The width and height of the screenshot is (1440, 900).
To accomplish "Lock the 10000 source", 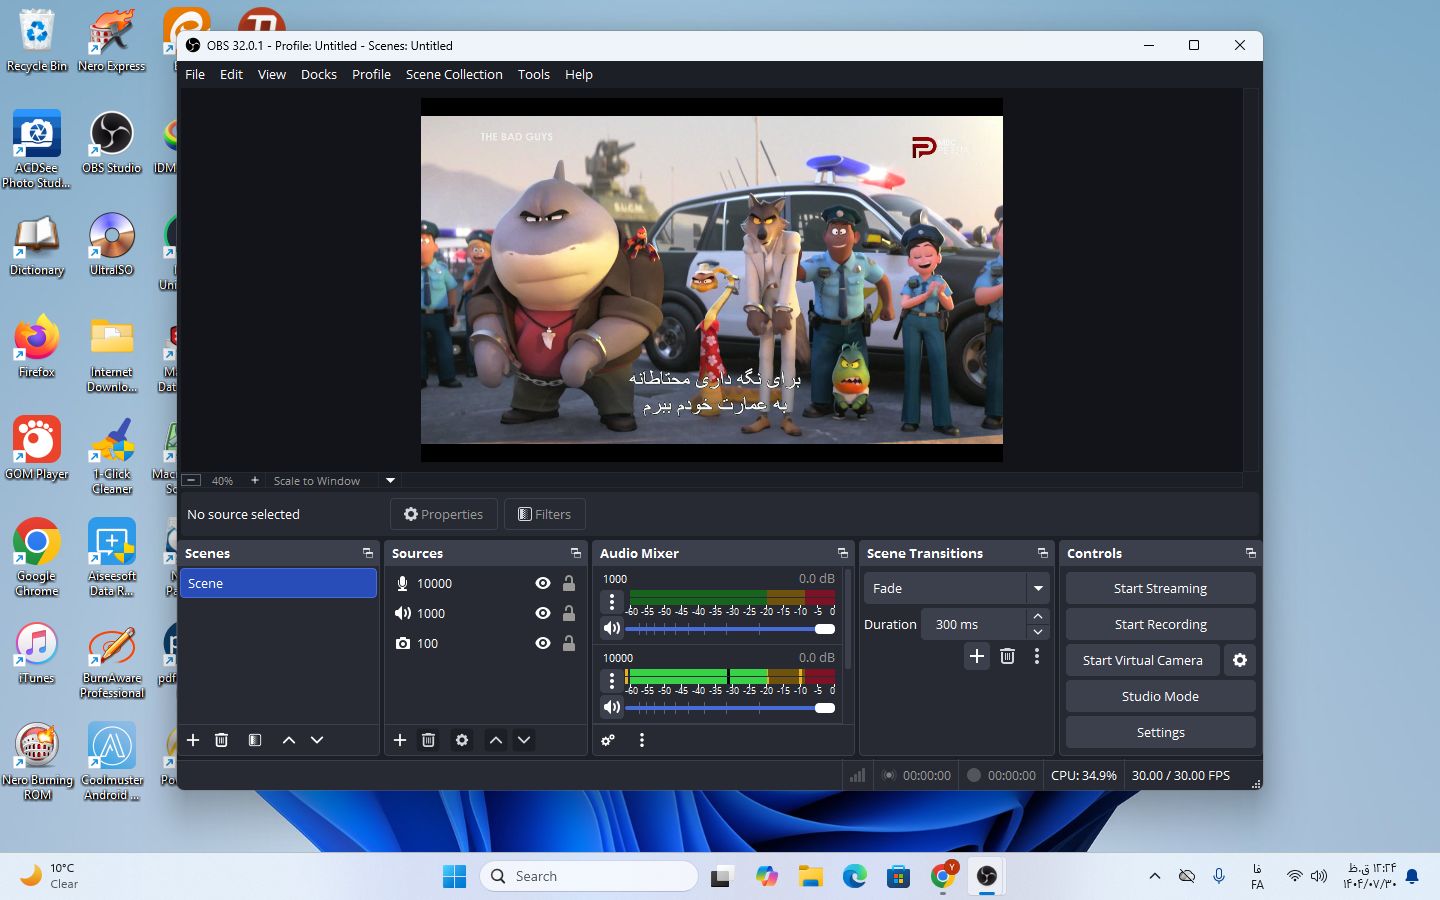I will 569,583.
